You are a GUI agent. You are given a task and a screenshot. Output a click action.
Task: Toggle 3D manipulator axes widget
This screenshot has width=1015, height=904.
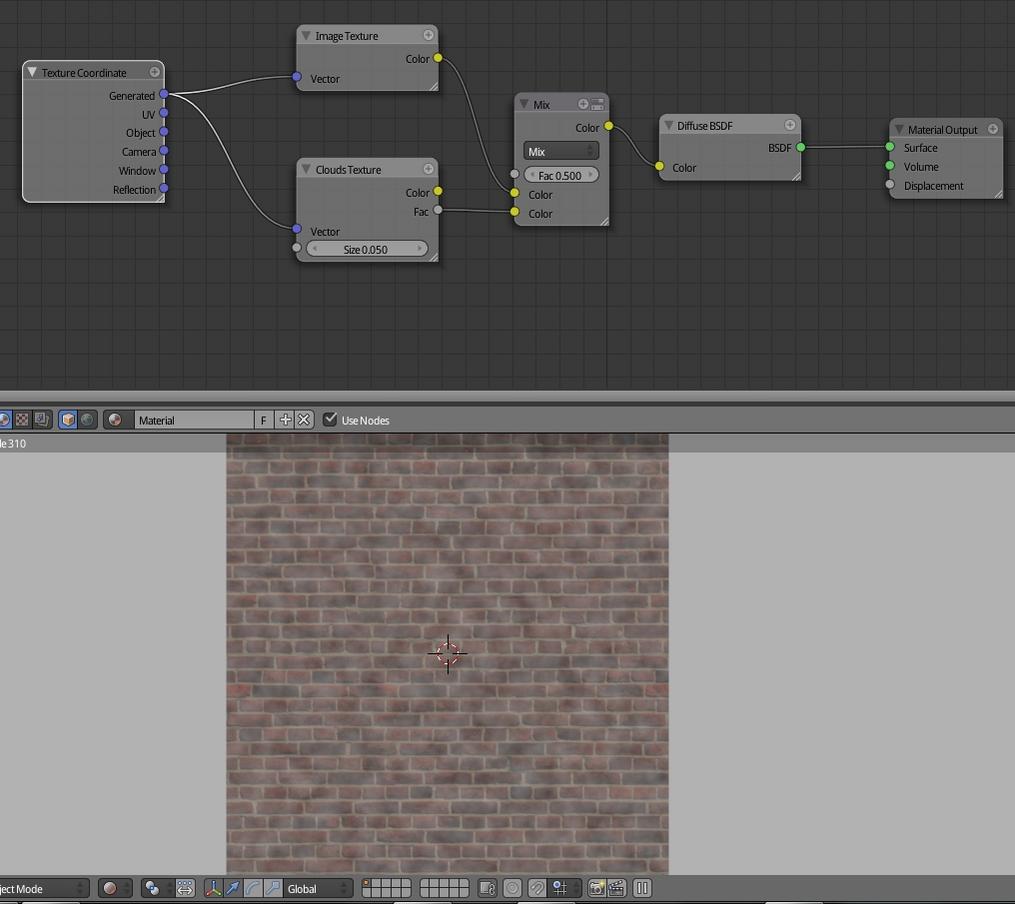tap(213, 888)
